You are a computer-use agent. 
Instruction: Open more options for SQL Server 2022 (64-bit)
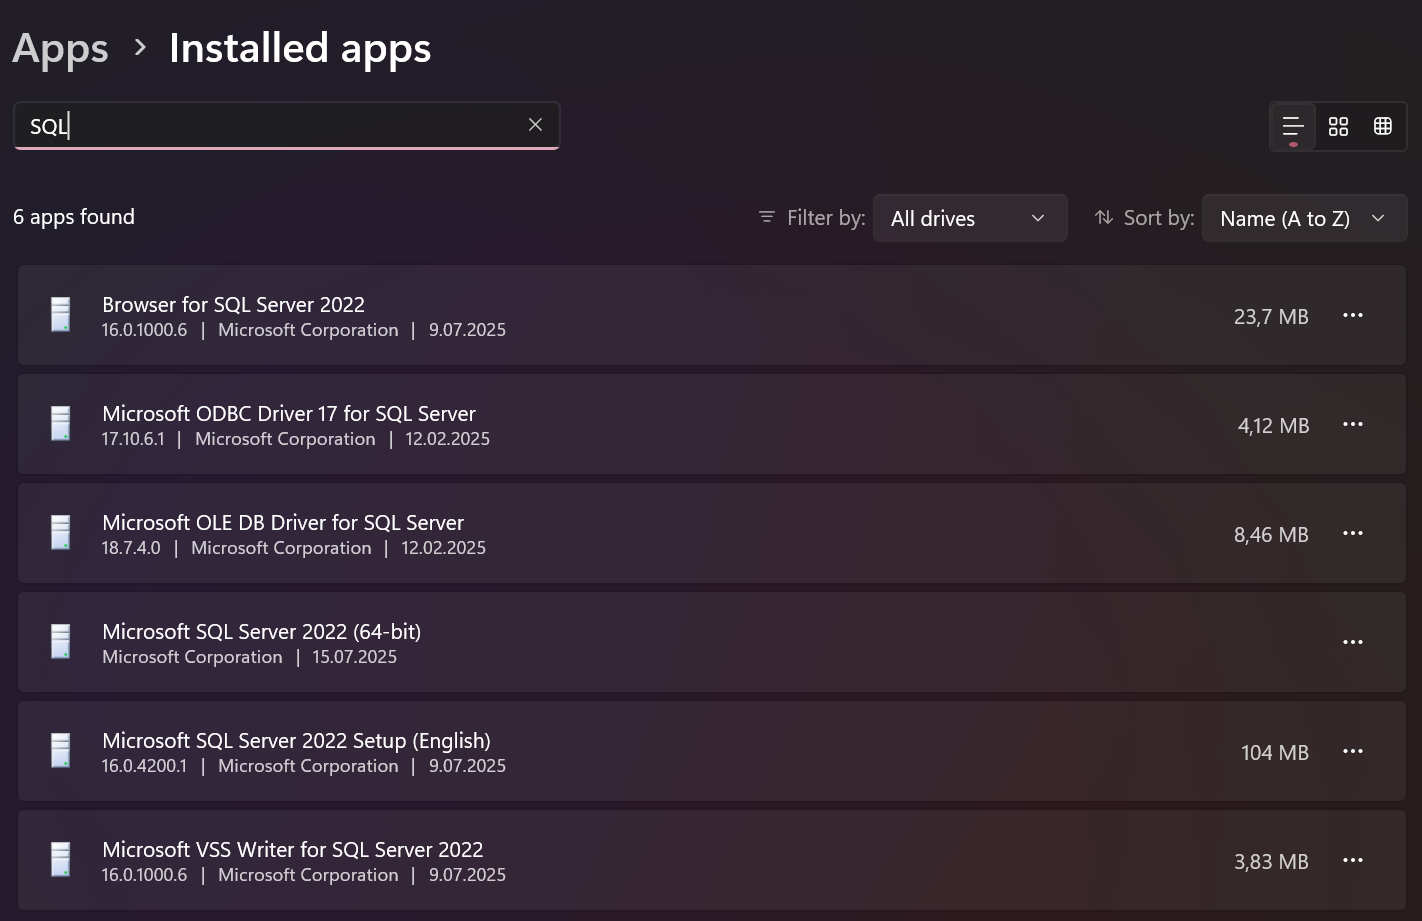coord(1353,642)
